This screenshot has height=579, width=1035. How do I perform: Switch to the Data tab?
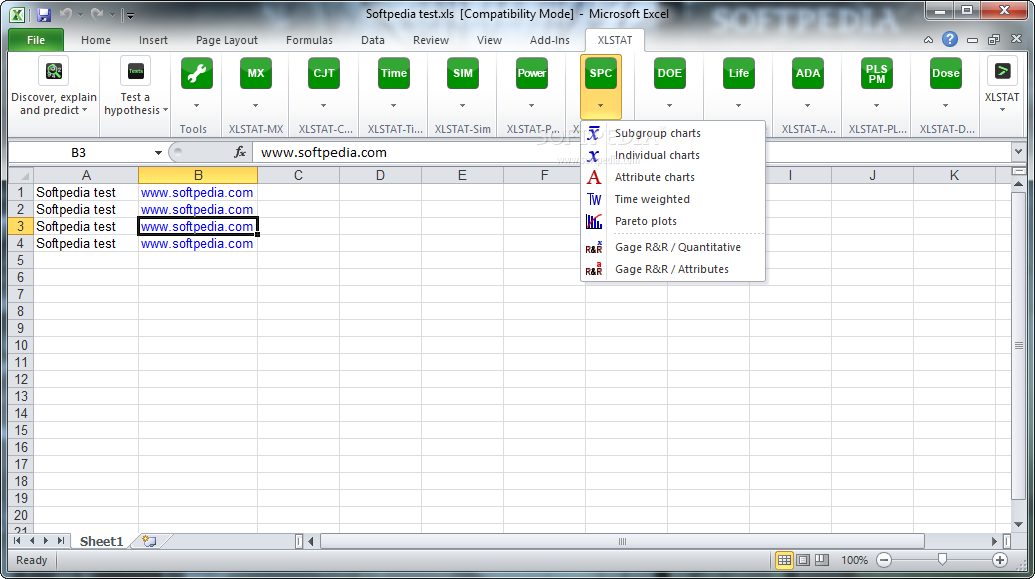pyautogui.click(x=372, y=40)
